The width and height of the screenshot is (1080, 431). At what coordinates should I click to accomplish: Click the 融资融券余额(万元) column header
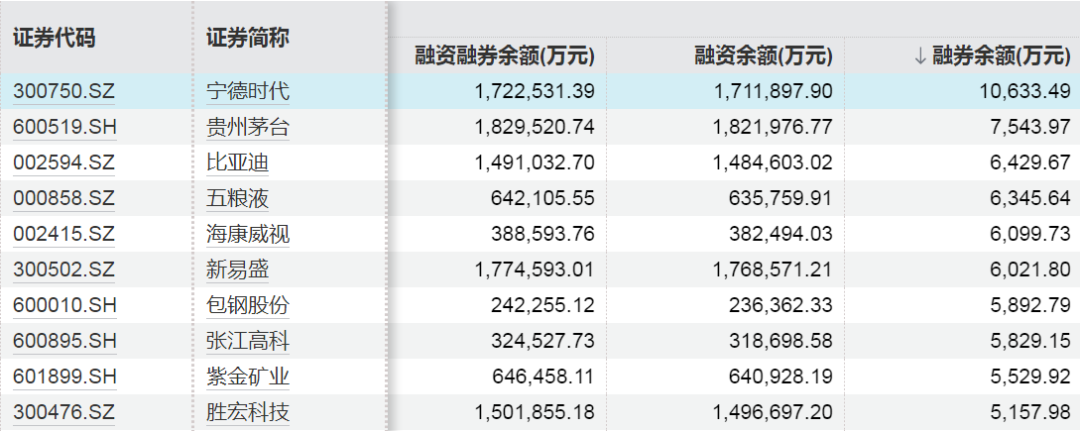click(504, 55)
